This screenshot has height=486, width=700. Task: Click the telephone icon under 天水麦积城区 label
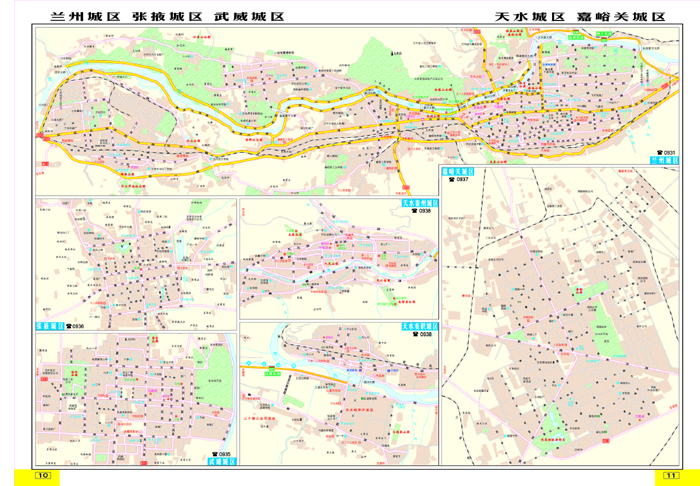(x=414, y=334)
